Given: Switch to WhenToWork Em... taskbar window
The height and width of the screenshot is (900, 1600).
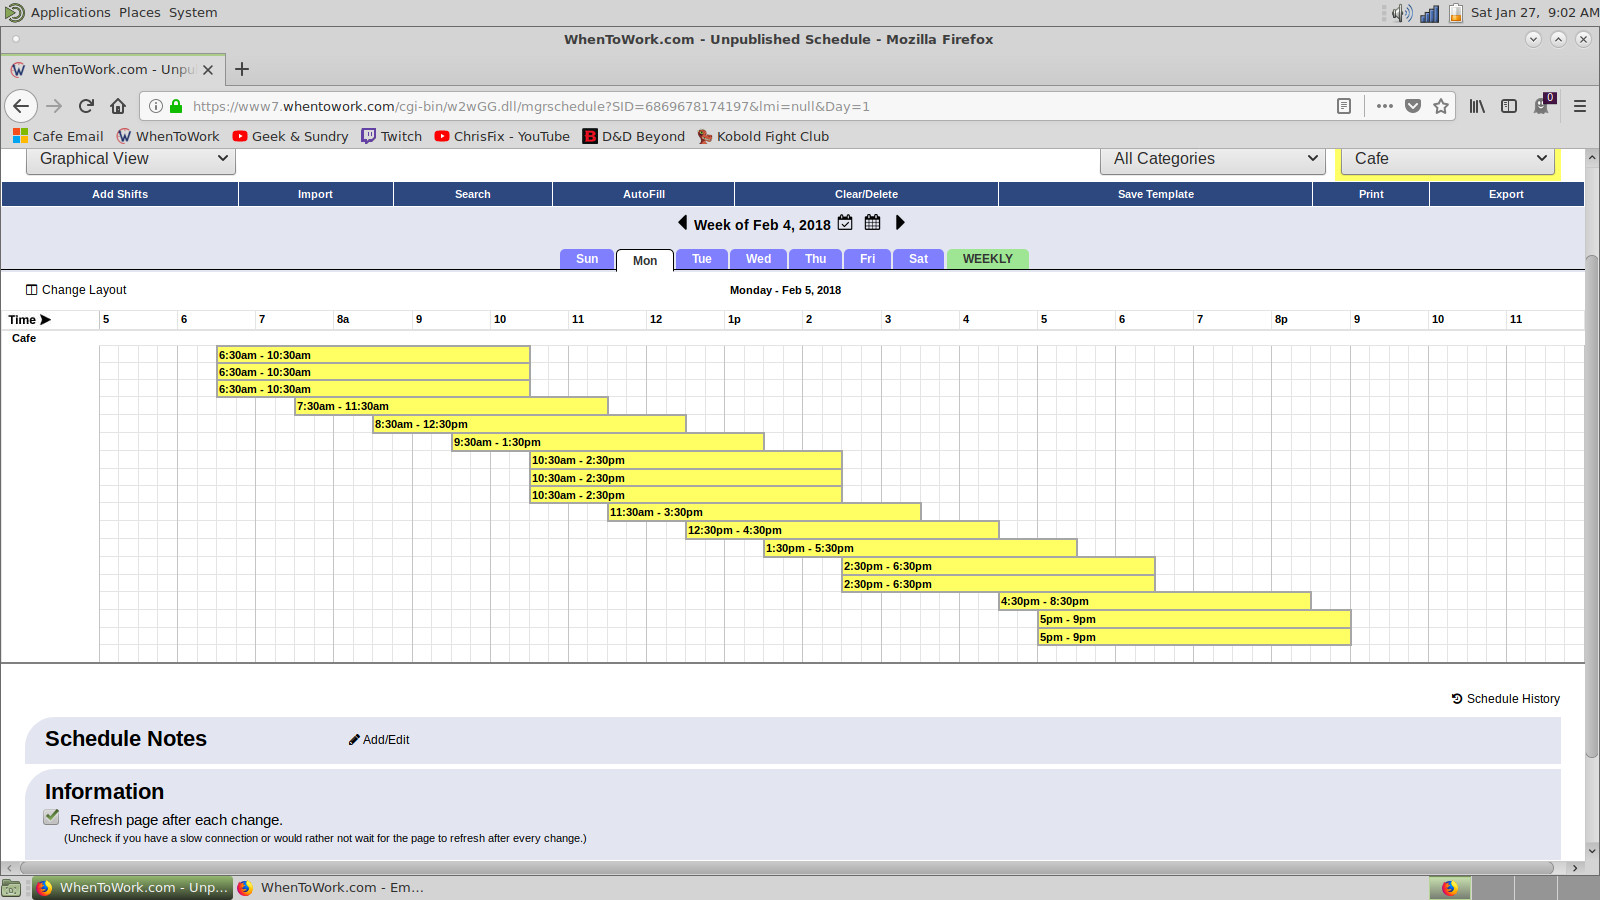Looking at the screenshot, I should pyautogui.click(x=331, y=888).
